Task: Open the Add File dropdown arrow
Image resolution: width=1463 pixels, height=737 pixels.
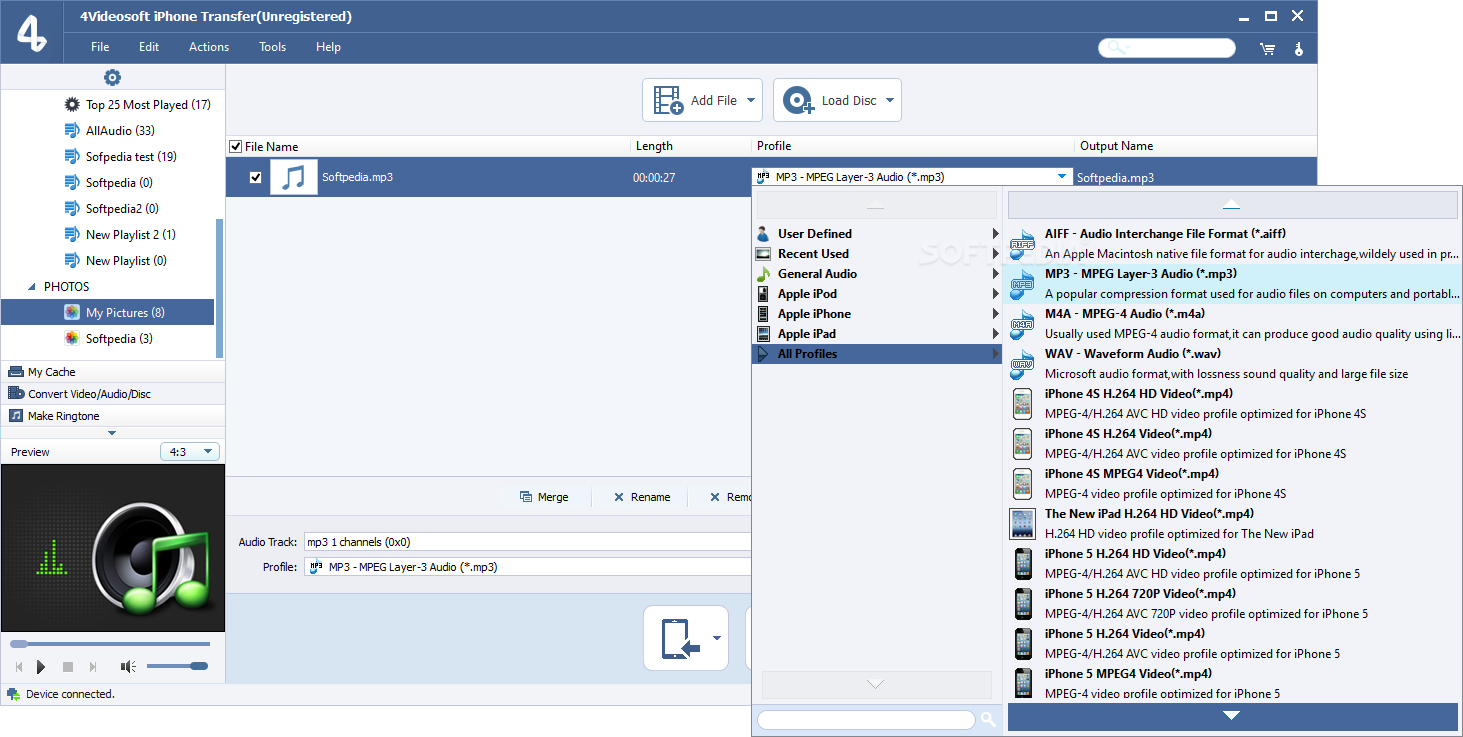Action: (x=751, y=100)
